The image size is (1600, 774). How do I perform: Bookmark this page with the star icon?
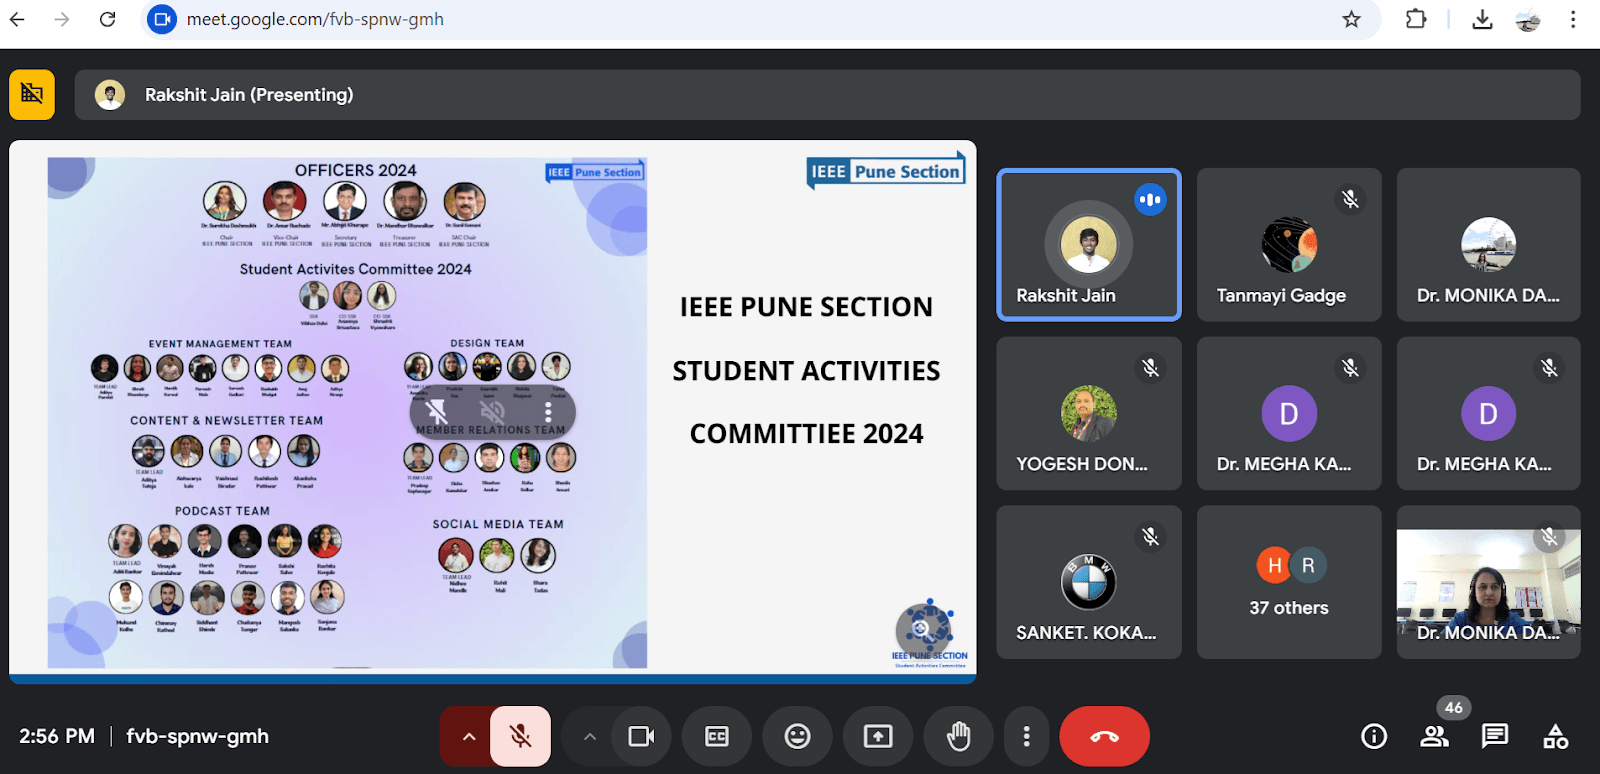[x=1352, y=19]
